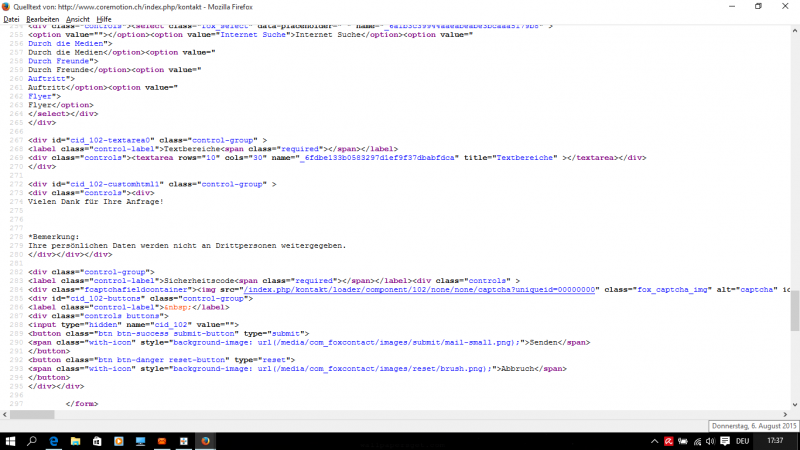Click 'Auftritt</option>' on line 261
Viewport: 800px width, 450px height.
68,87
